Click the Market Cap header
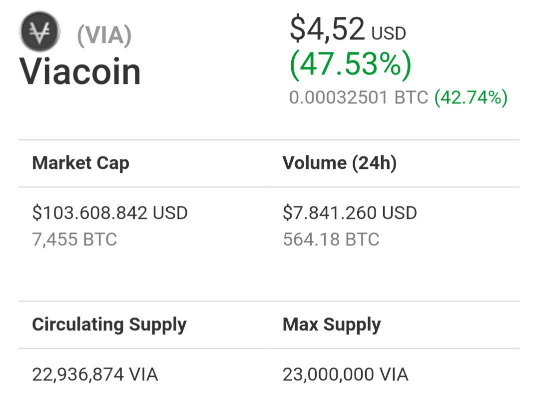This screenshot has width=537, height=396. pos(81,163)
